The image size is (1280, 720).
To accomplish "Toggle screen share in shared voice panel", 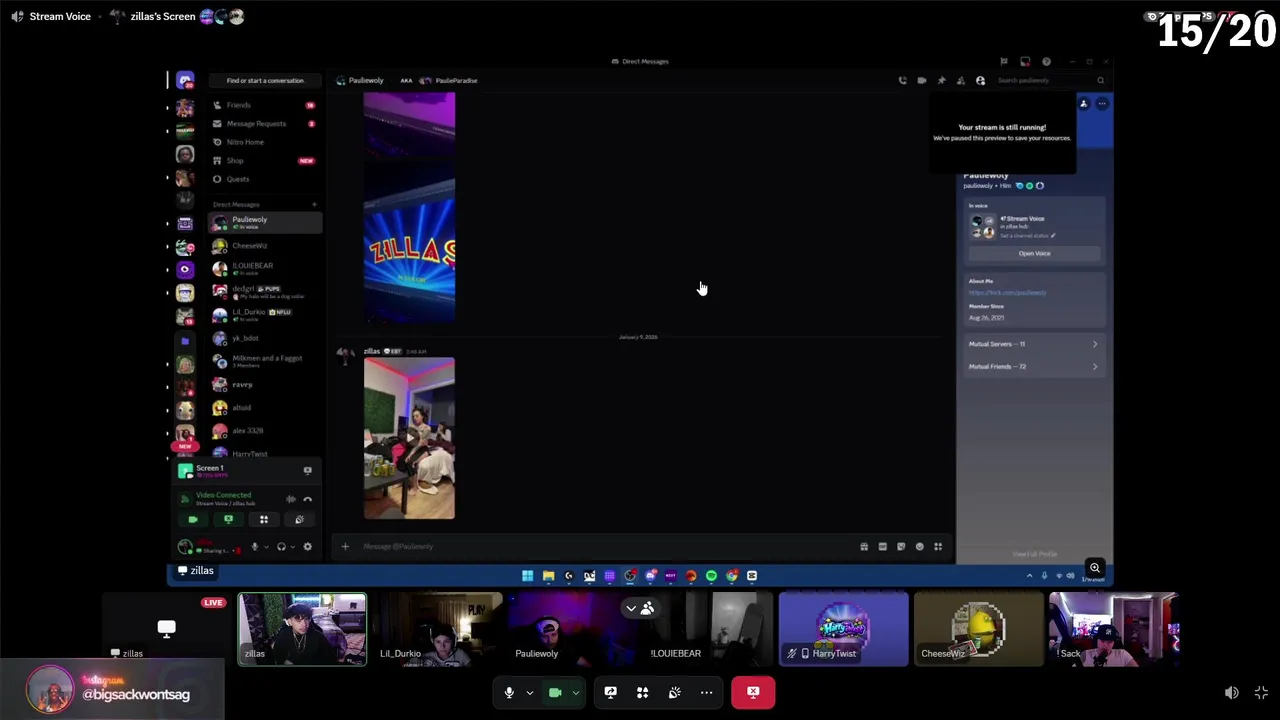I will 228,519.
